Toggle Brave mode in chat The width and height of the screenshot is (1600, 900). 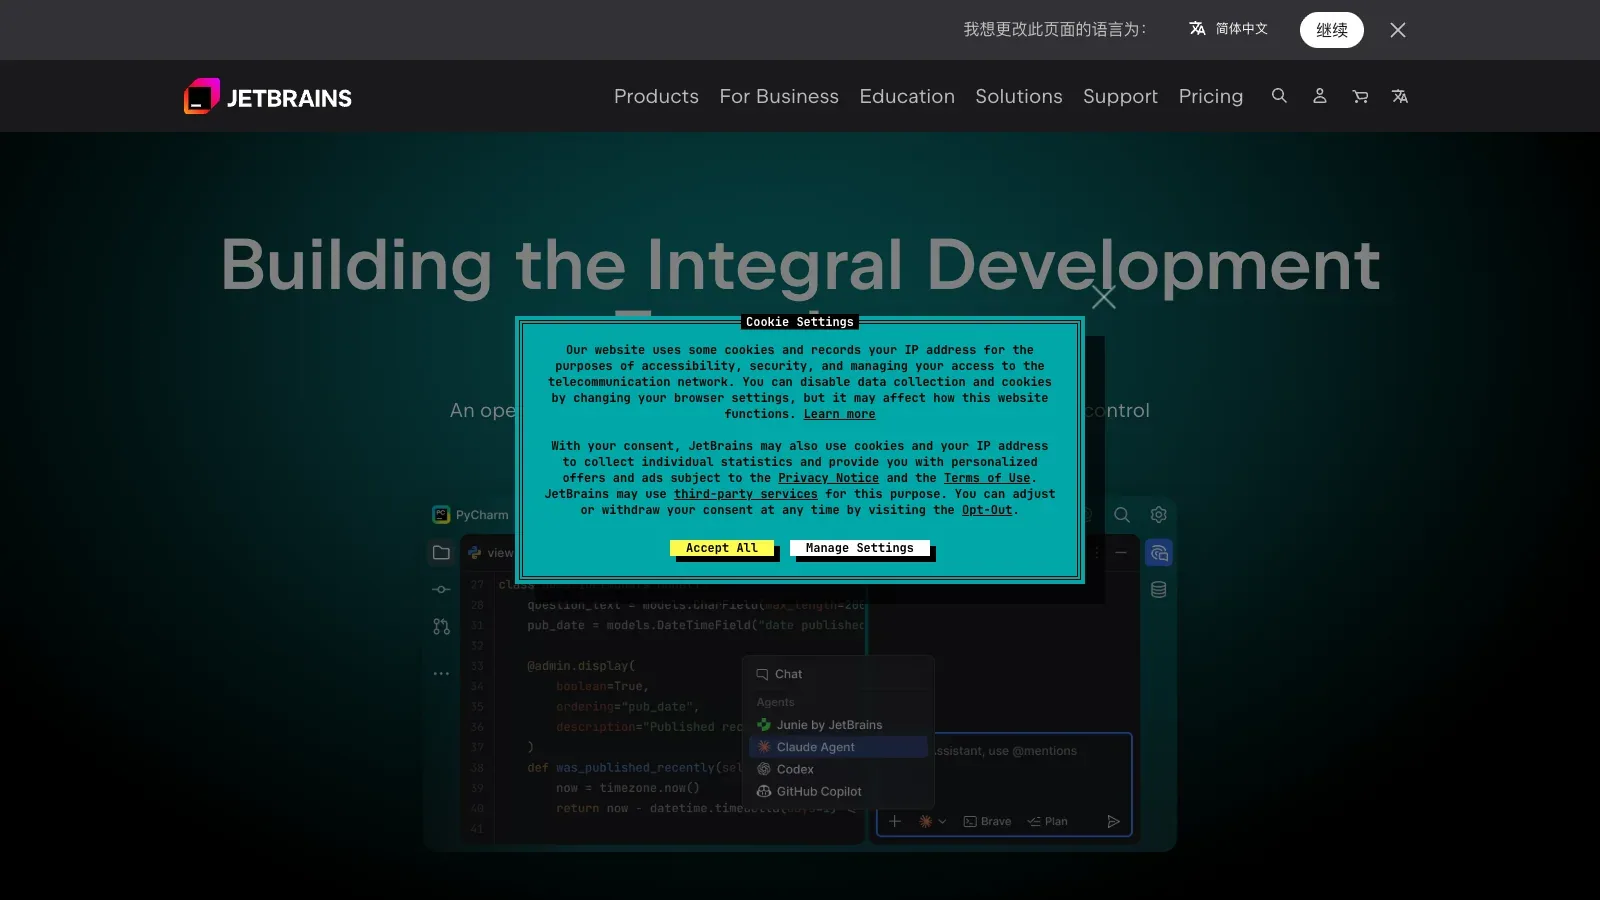coord(987,821)
